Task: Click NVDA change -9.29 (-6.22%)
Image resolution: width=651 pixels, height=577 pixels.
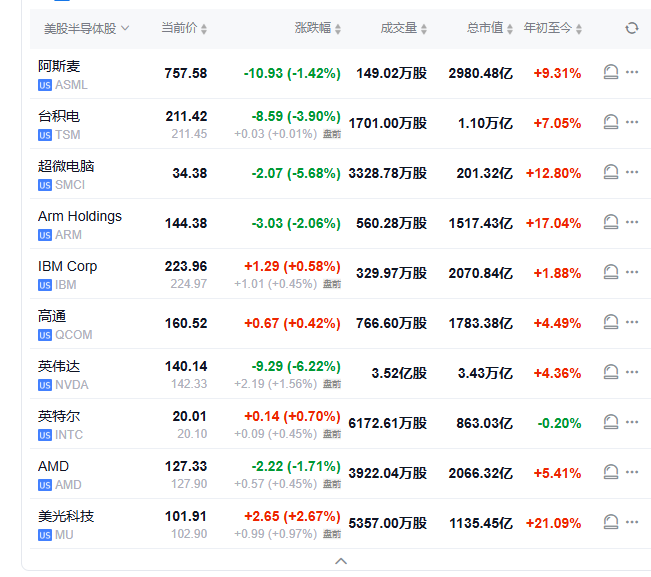Action: 296,366
